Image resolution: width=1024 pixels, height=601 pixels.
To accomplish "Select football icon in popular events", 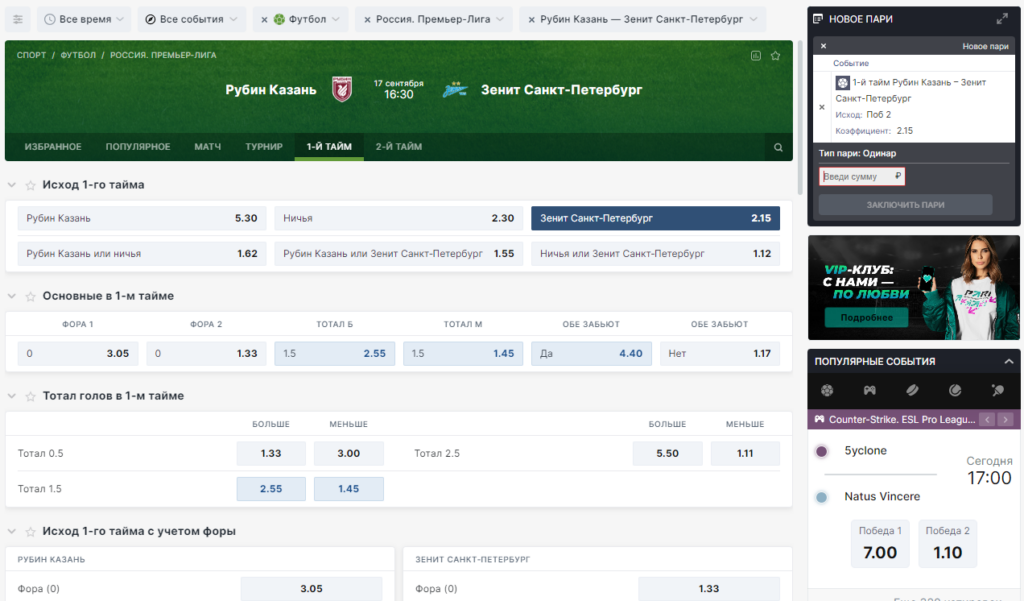I will [827, 390].
